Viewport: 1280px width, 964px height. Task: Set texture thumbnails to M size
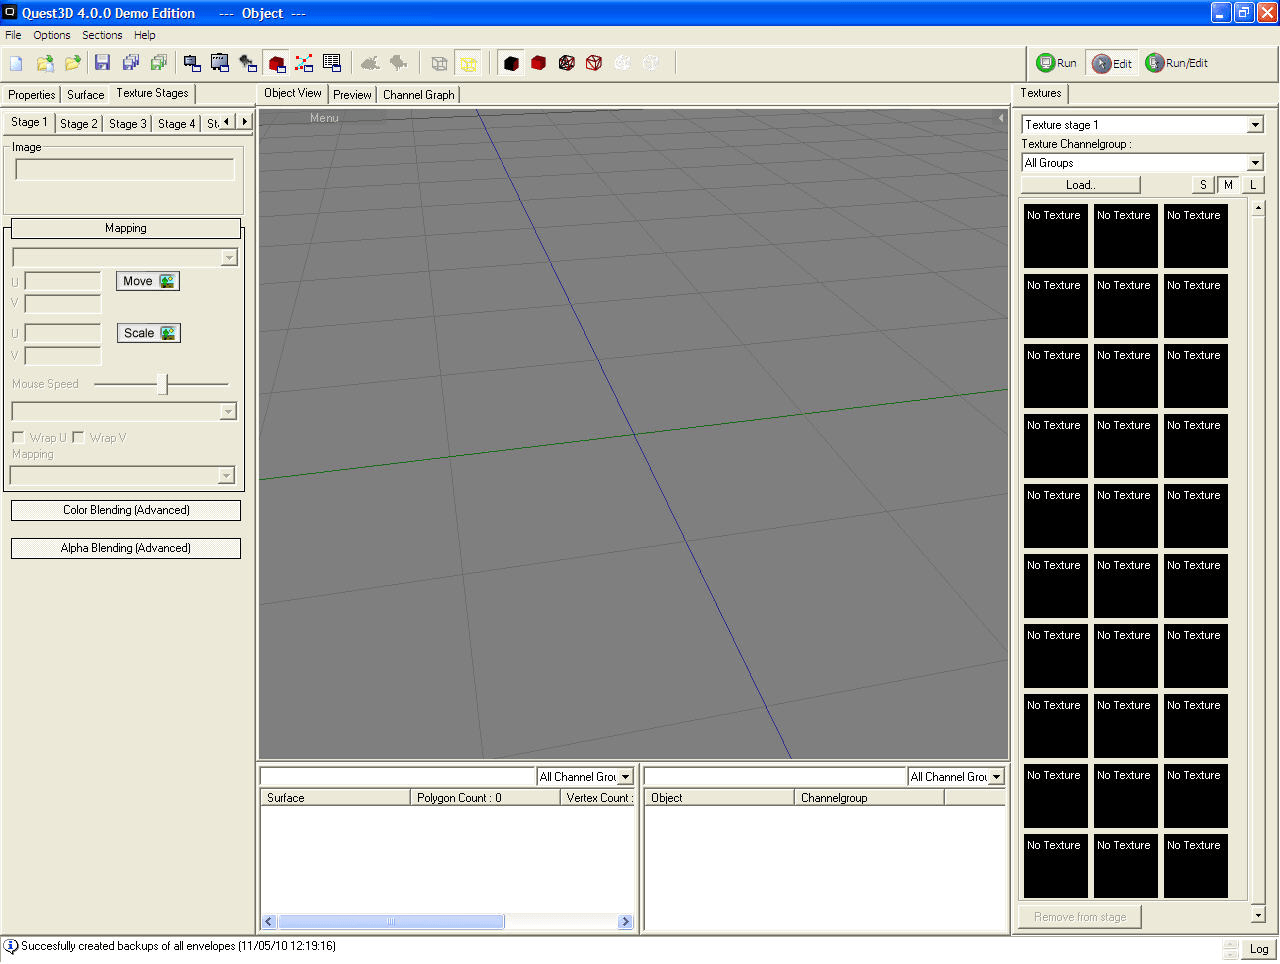click(x=1228, y=185)
